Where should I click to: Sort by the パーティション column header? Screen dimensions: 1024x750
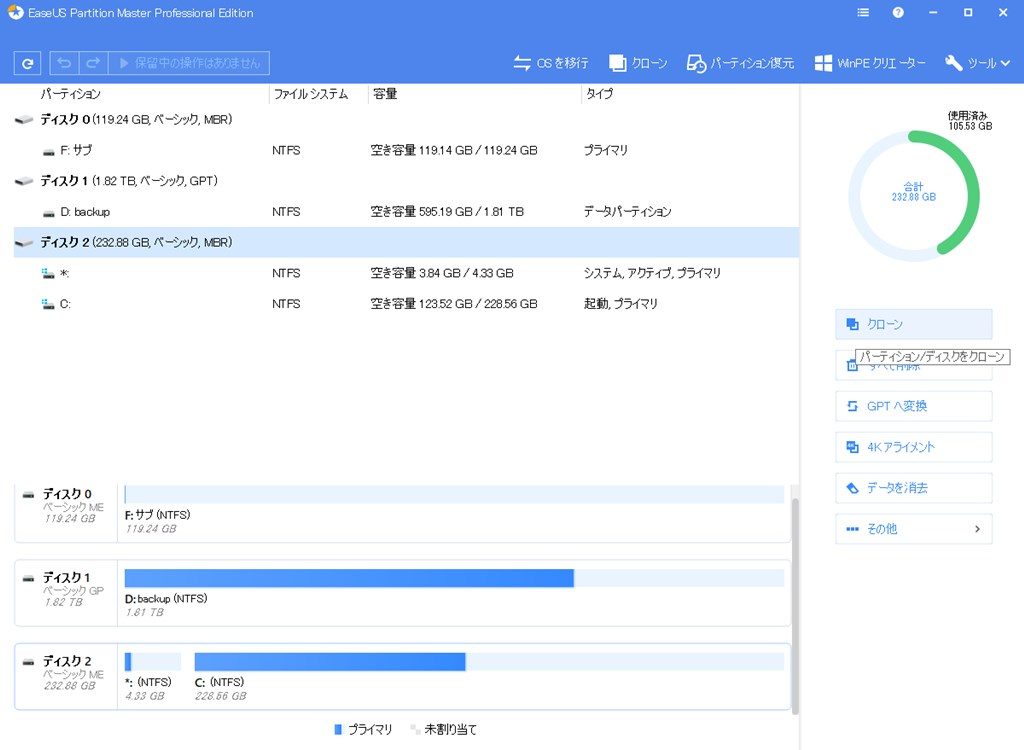coord(71,94)
